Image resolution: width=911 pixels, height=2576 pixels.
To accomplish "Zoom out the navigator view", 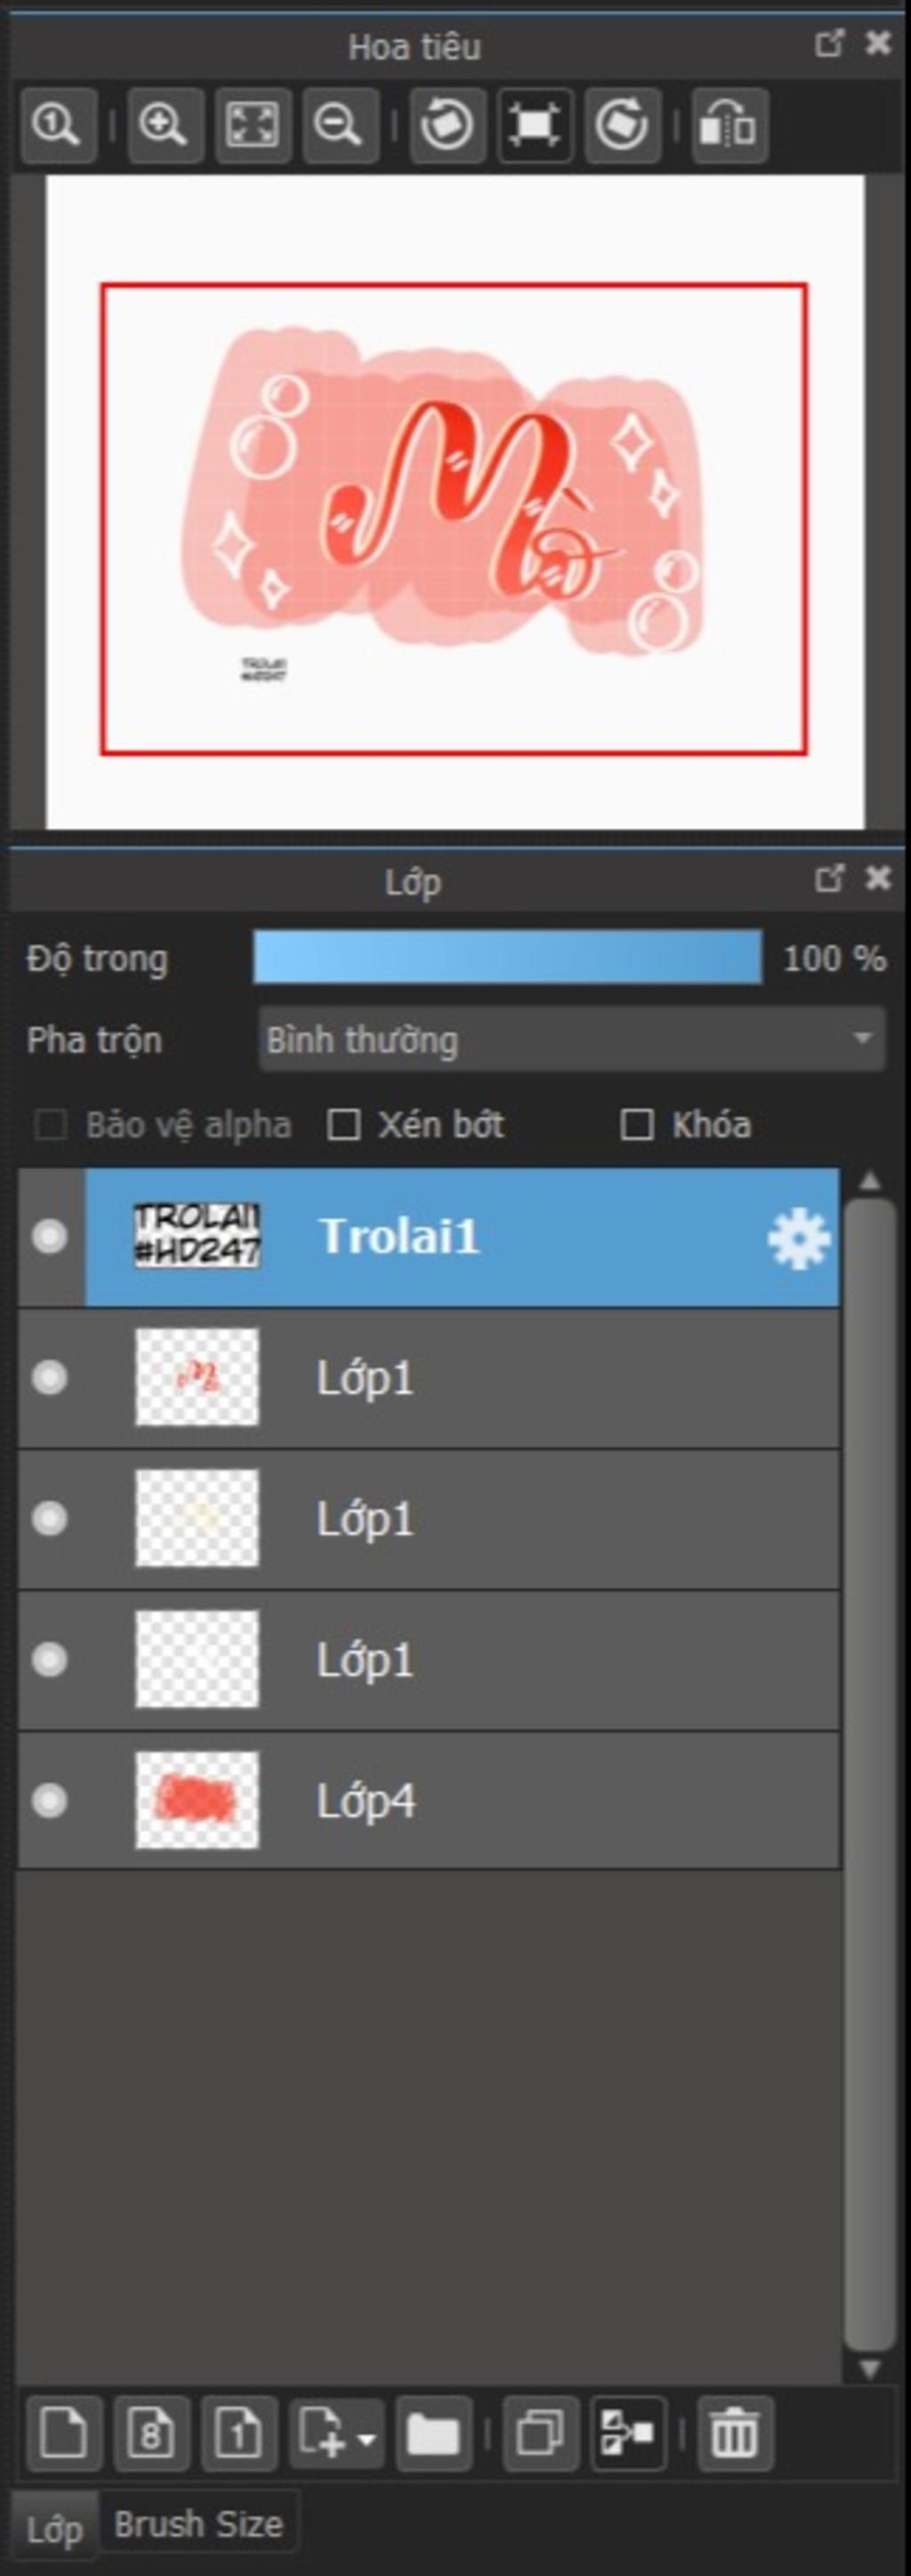I will [x=340, y=126].
